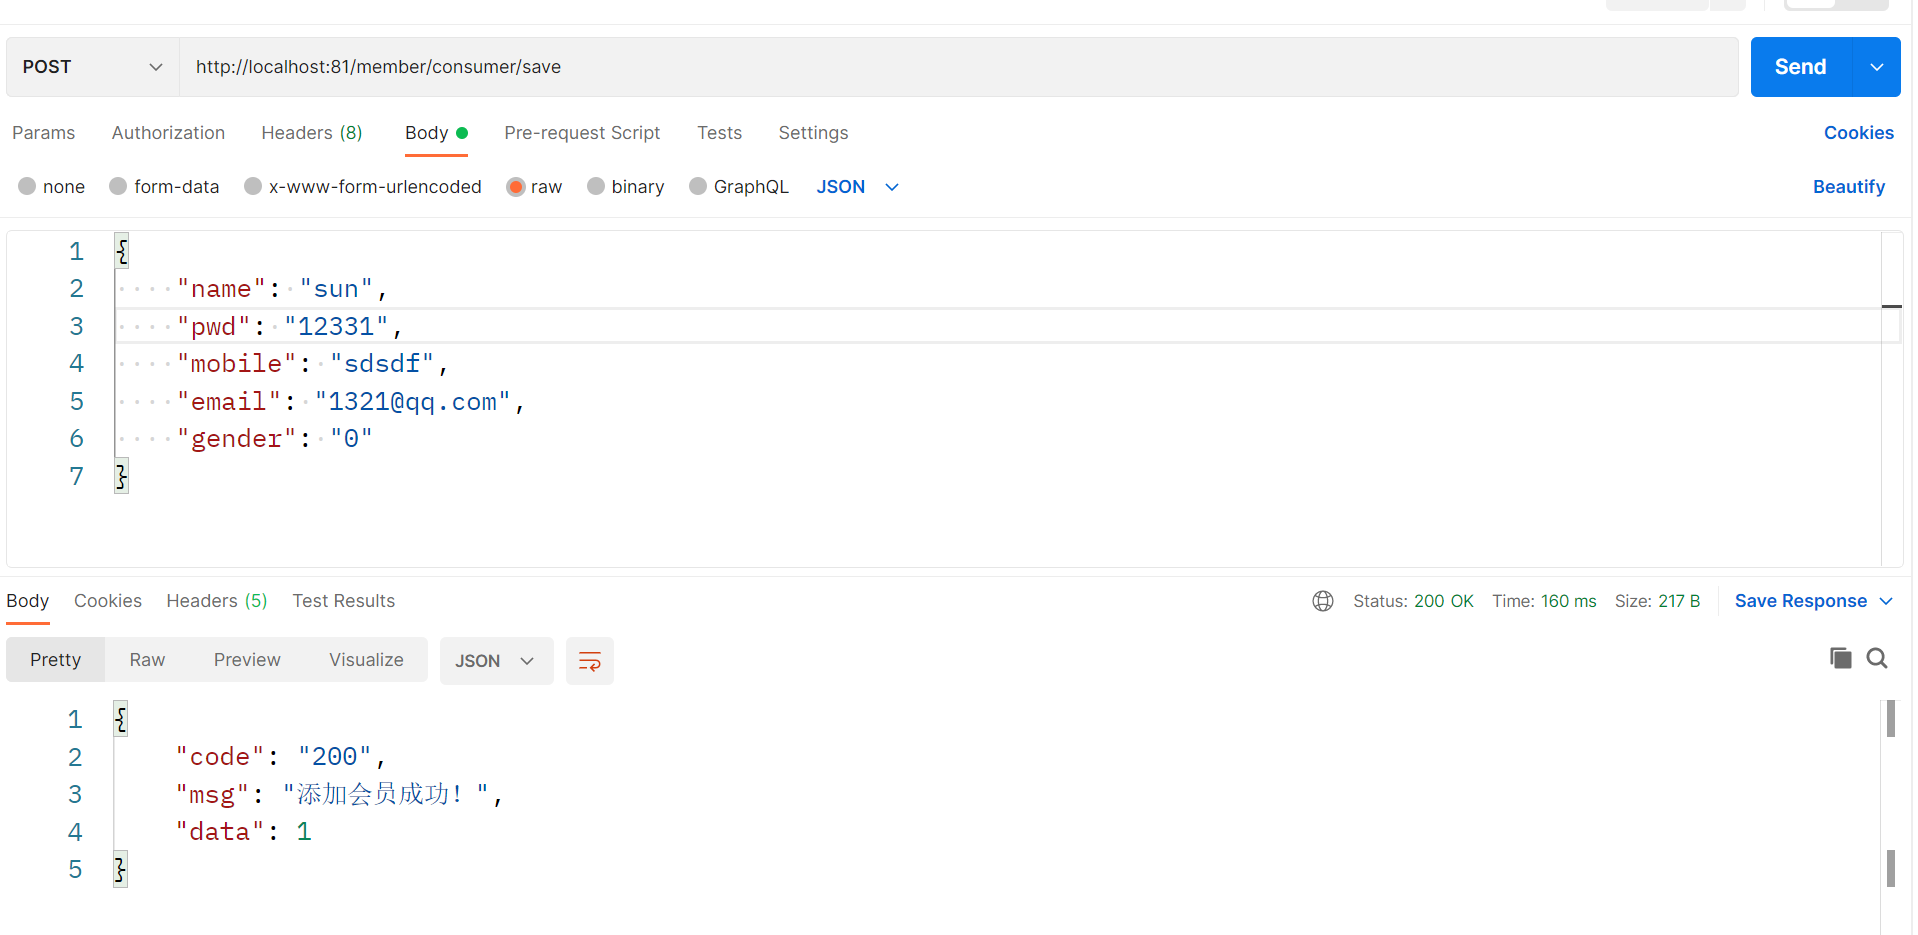
Task: Open the request Settings tab
Action: [x=813, y=133]
